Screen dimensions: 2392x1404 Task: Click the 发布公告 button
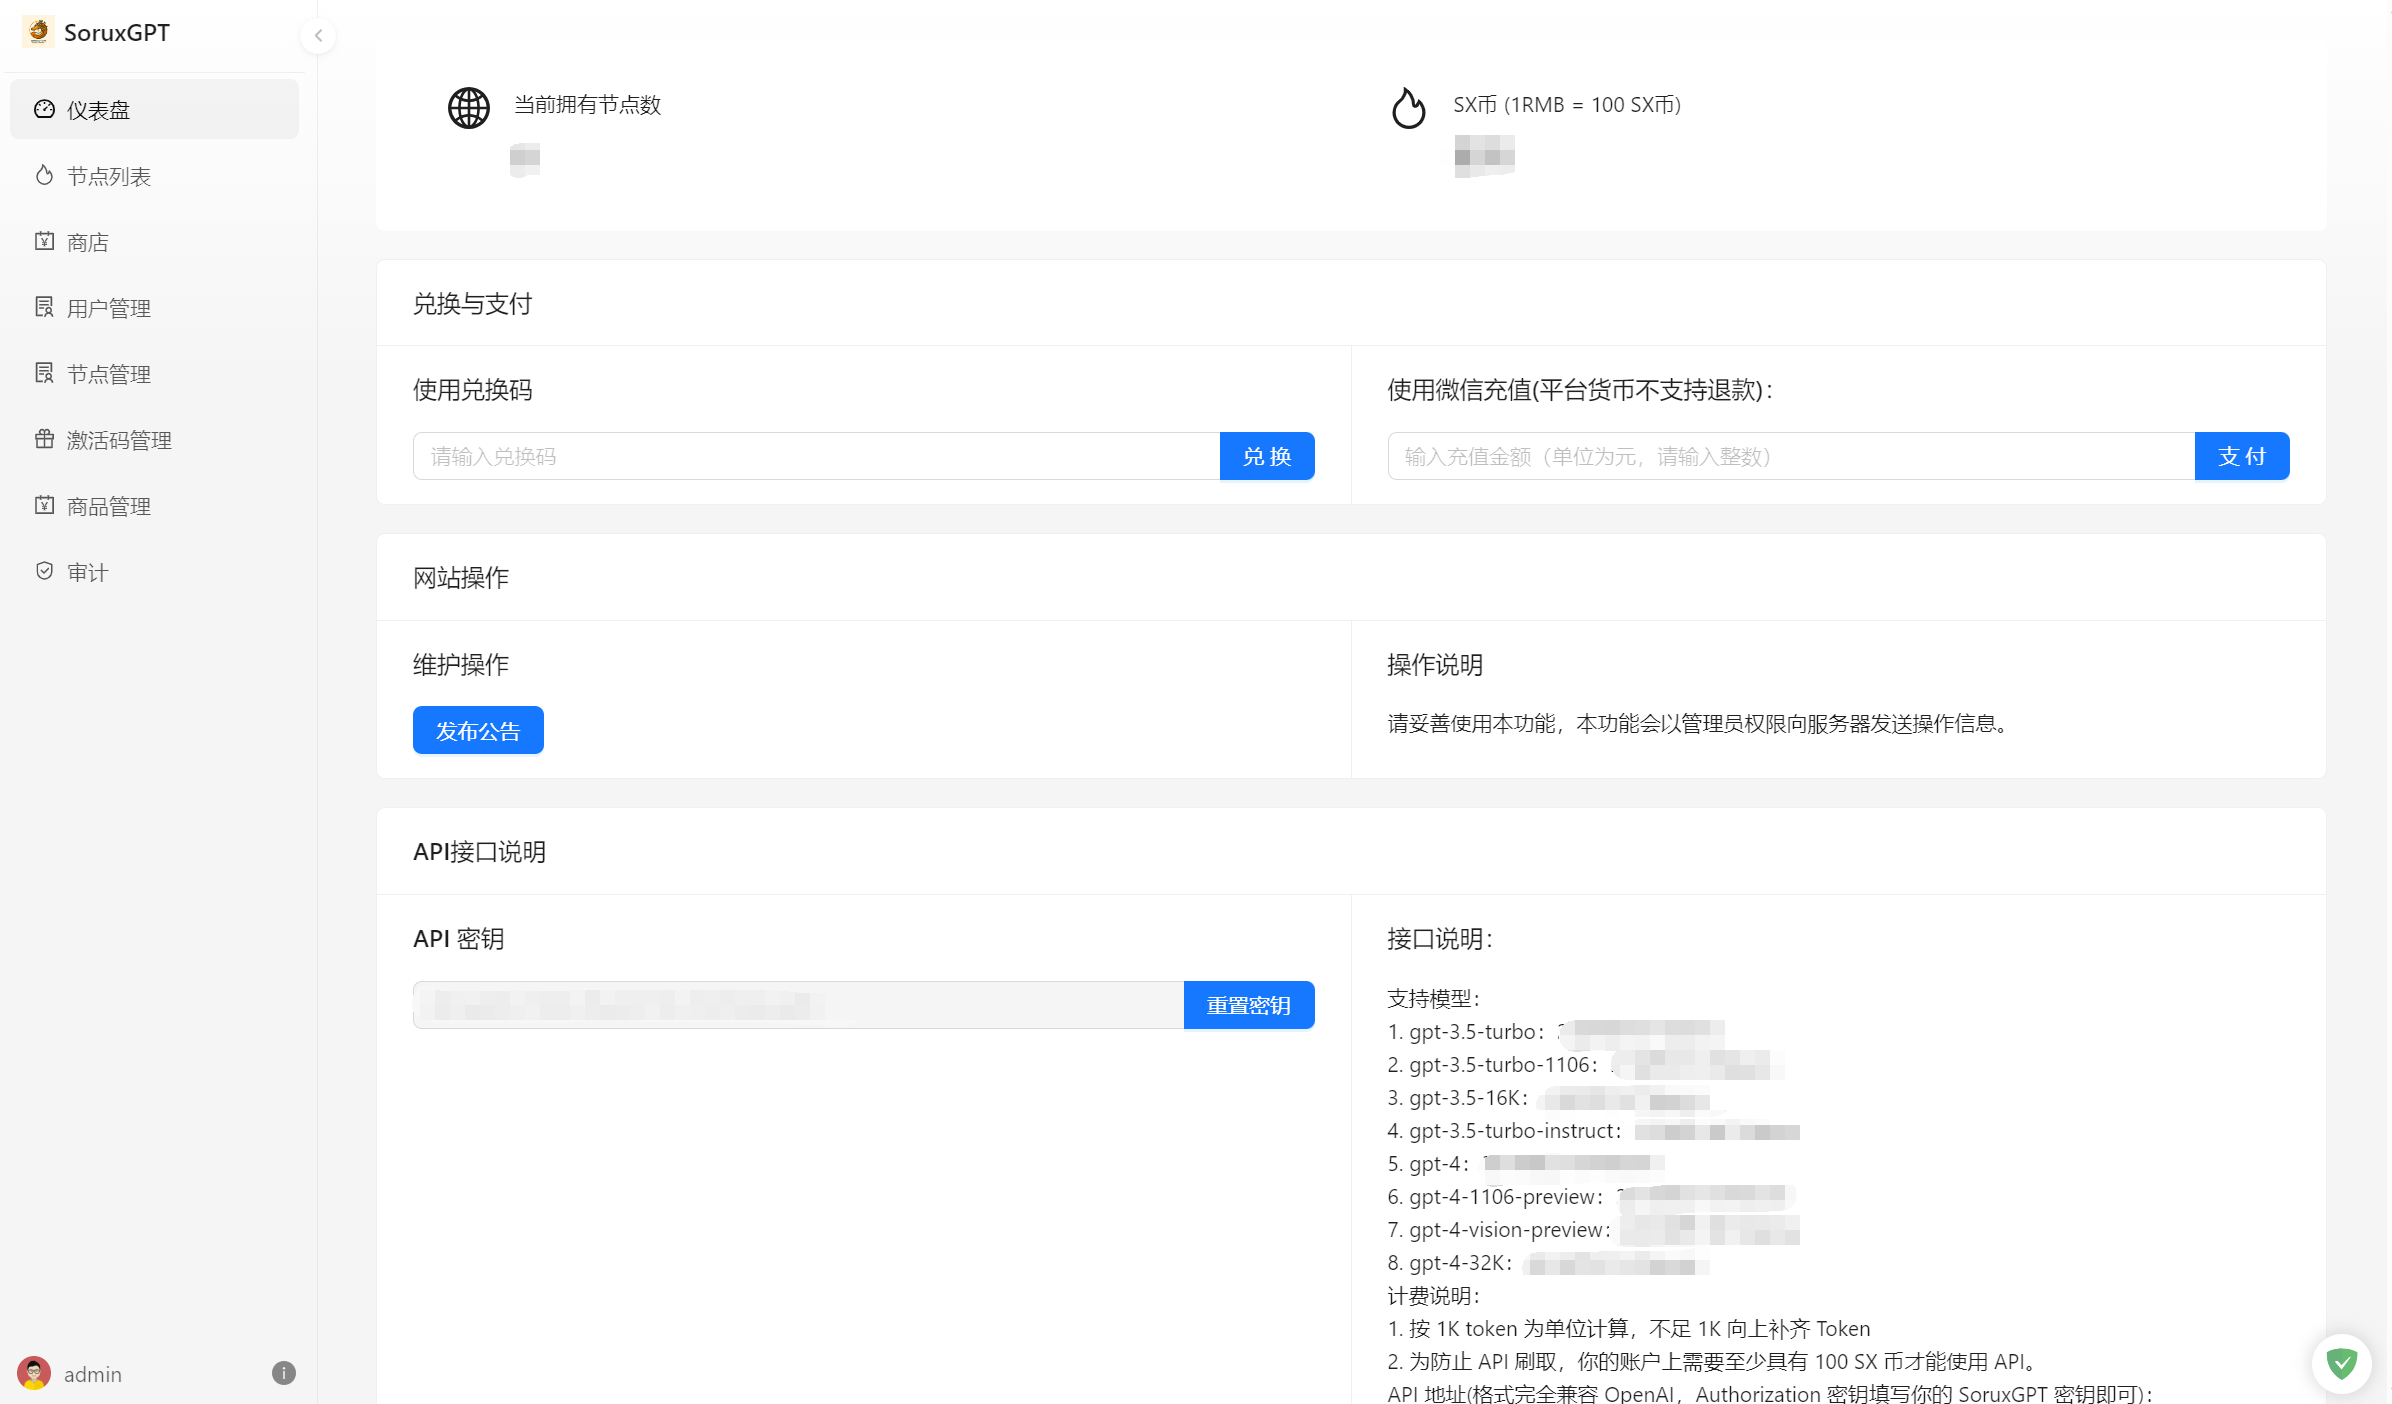478,730
